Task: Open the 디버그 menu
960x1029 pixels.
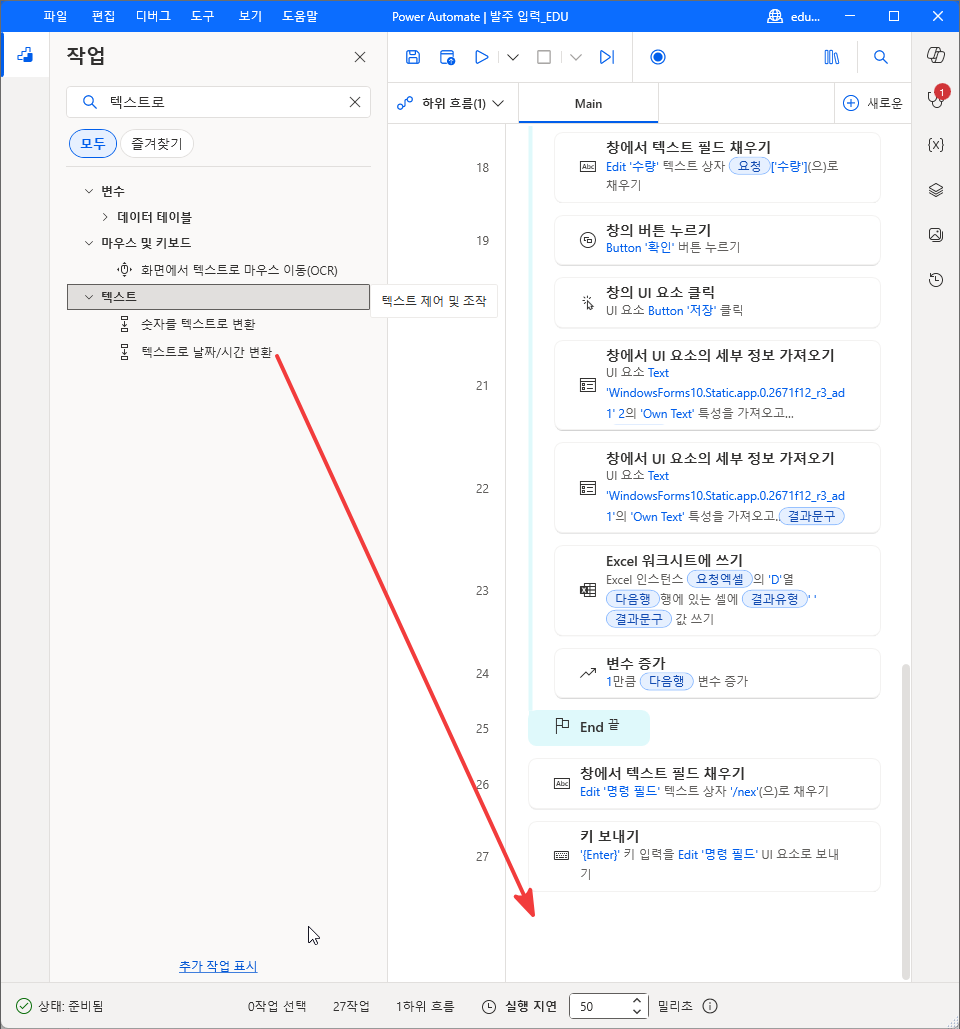Action: (153, 16)
